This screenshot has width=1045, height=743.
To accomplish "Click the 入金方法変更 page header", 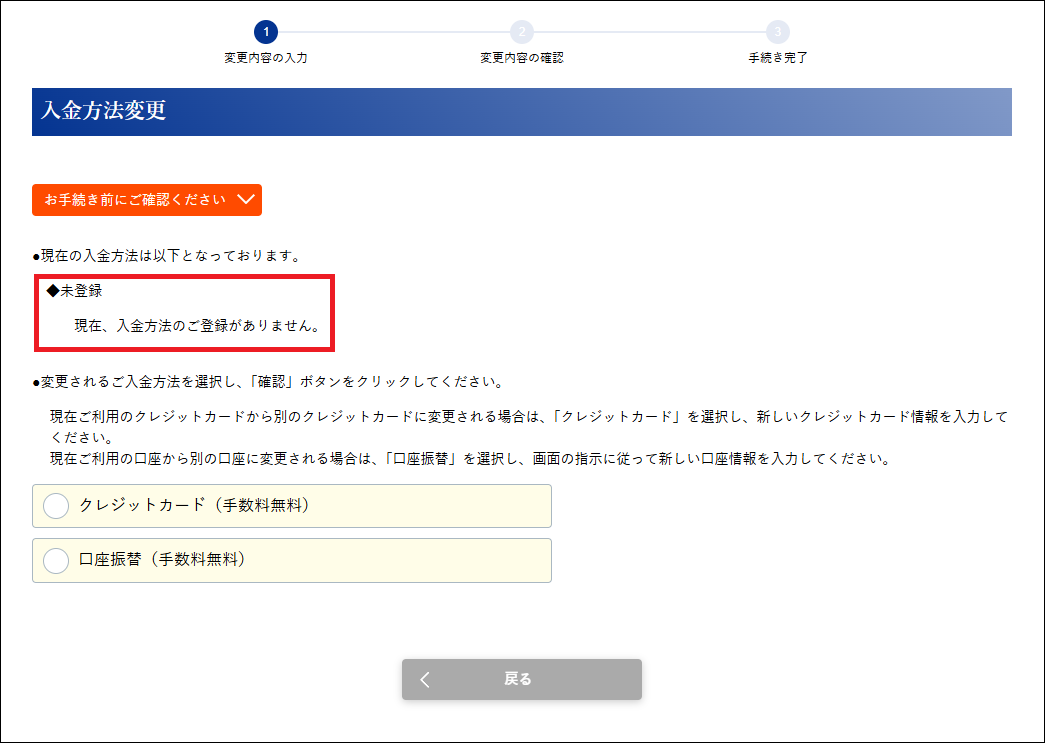I will pyautogui.click(x=104, y=111).
